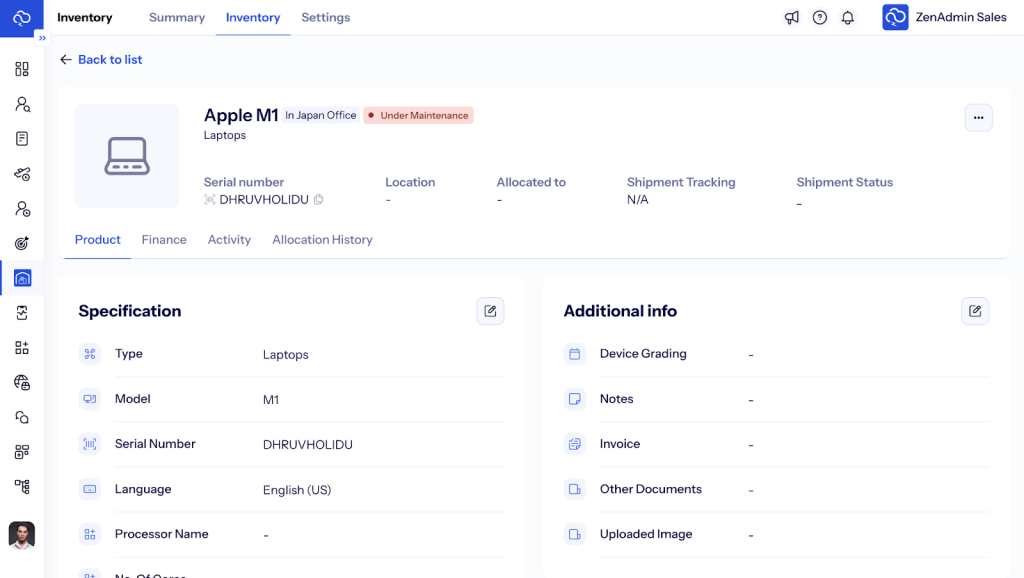
Task: Switch to the Activity tab
Action: click(229, 240)
